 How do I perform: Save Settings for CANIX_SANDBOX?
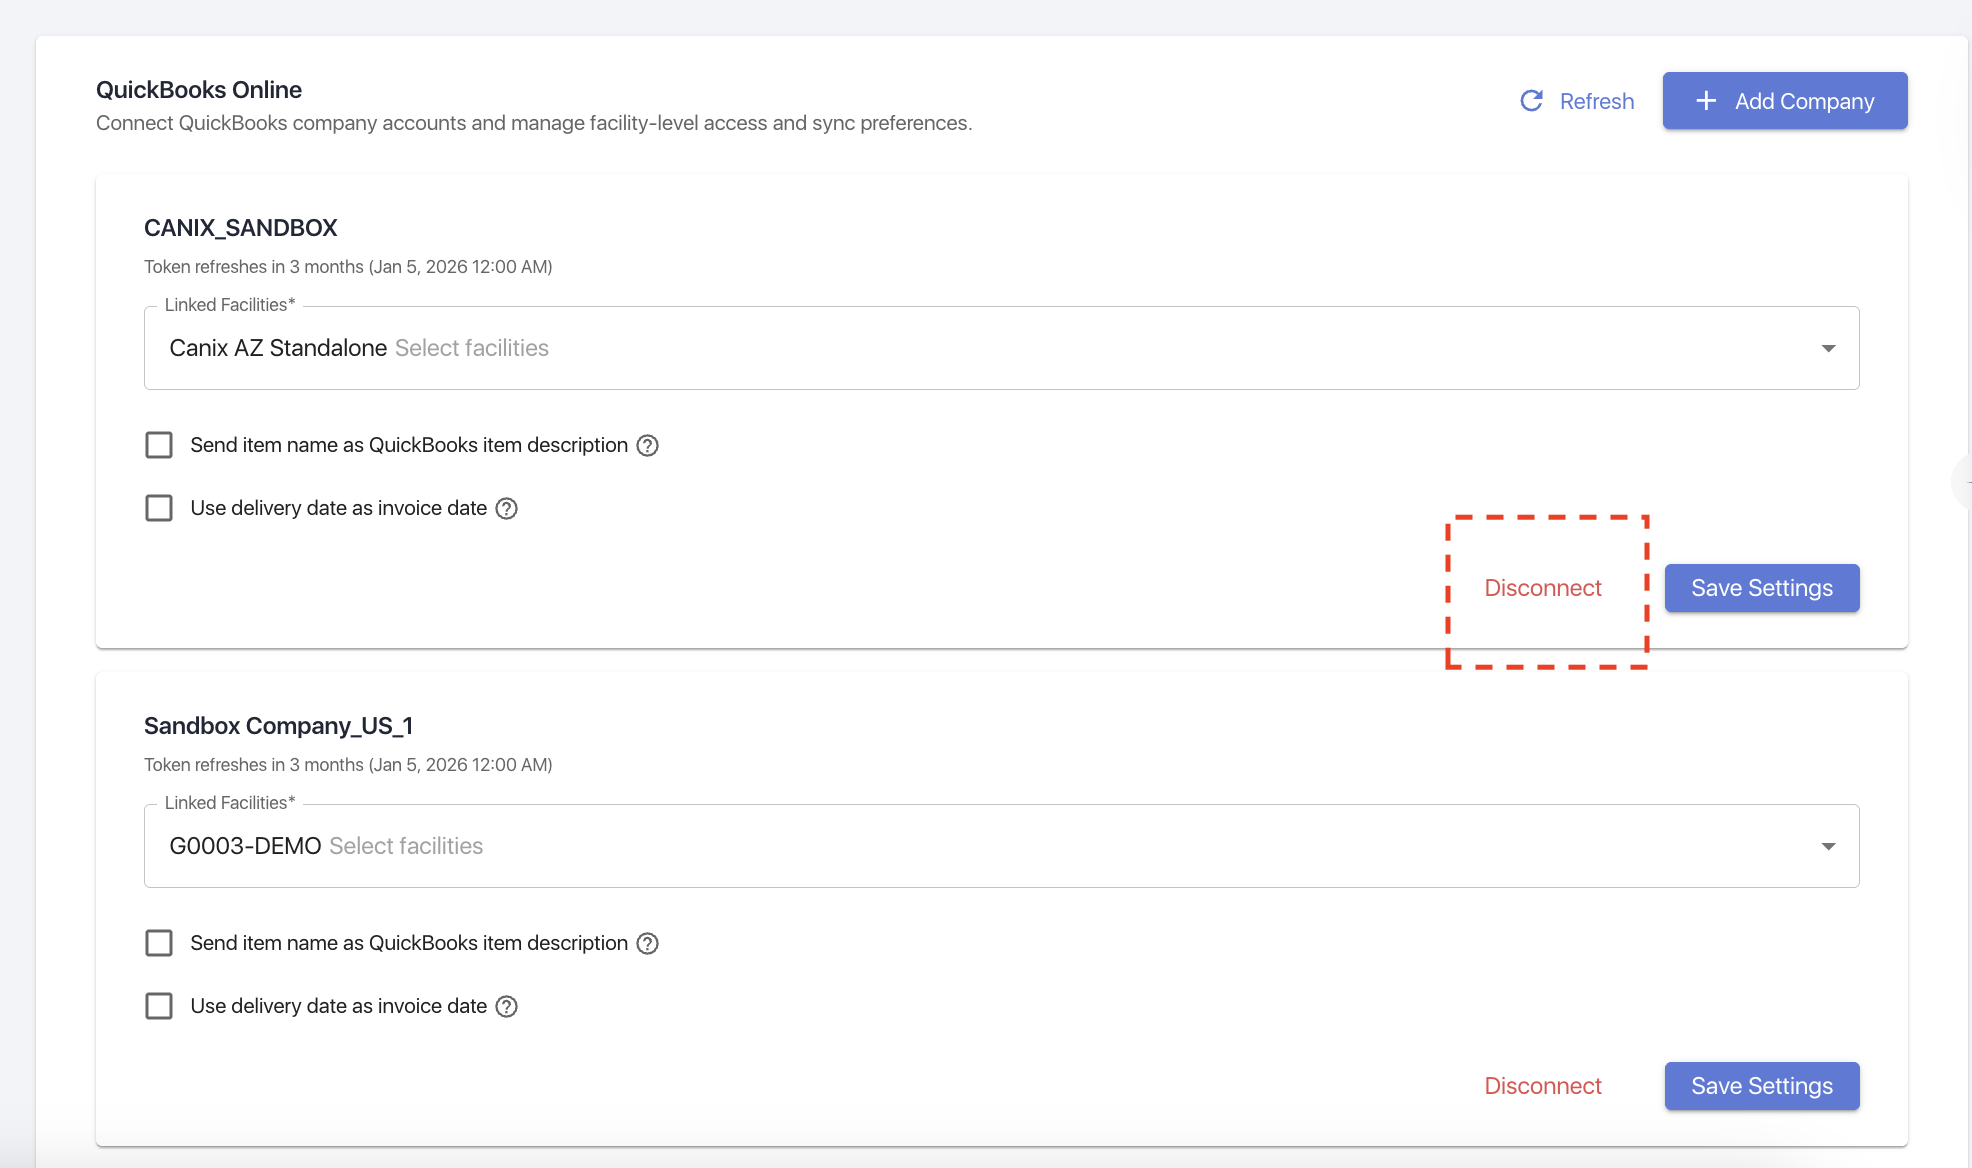point(1762,588)
